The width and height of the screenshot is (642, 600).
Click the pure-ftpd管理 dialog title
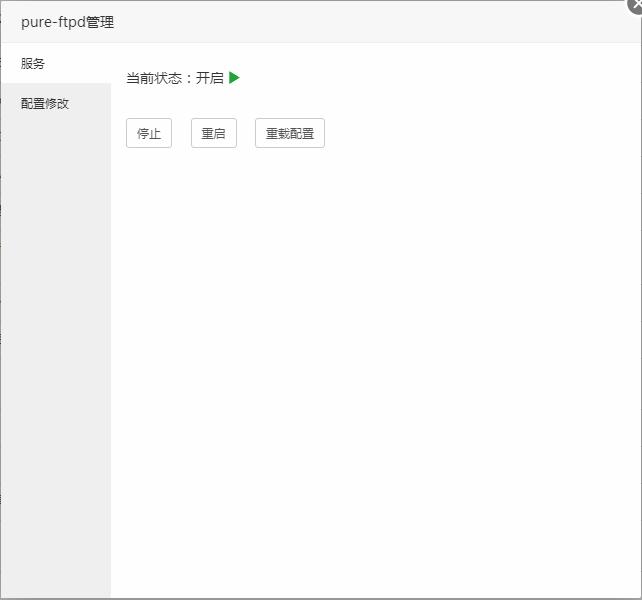67,22
